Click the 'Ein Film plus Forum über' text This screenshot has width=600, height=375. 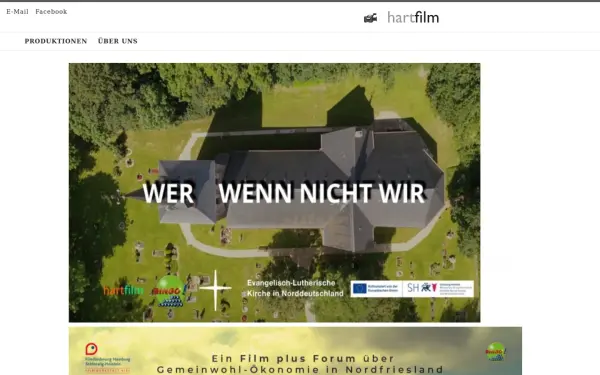pyautogui.click(x=303, y=359)
